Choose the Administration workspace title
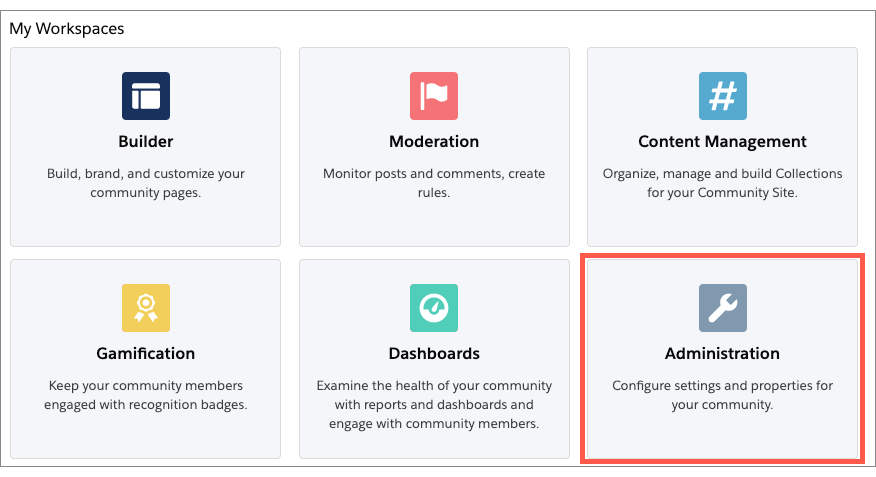The height and width of the screenshot is (477, 876). (722, 354)
